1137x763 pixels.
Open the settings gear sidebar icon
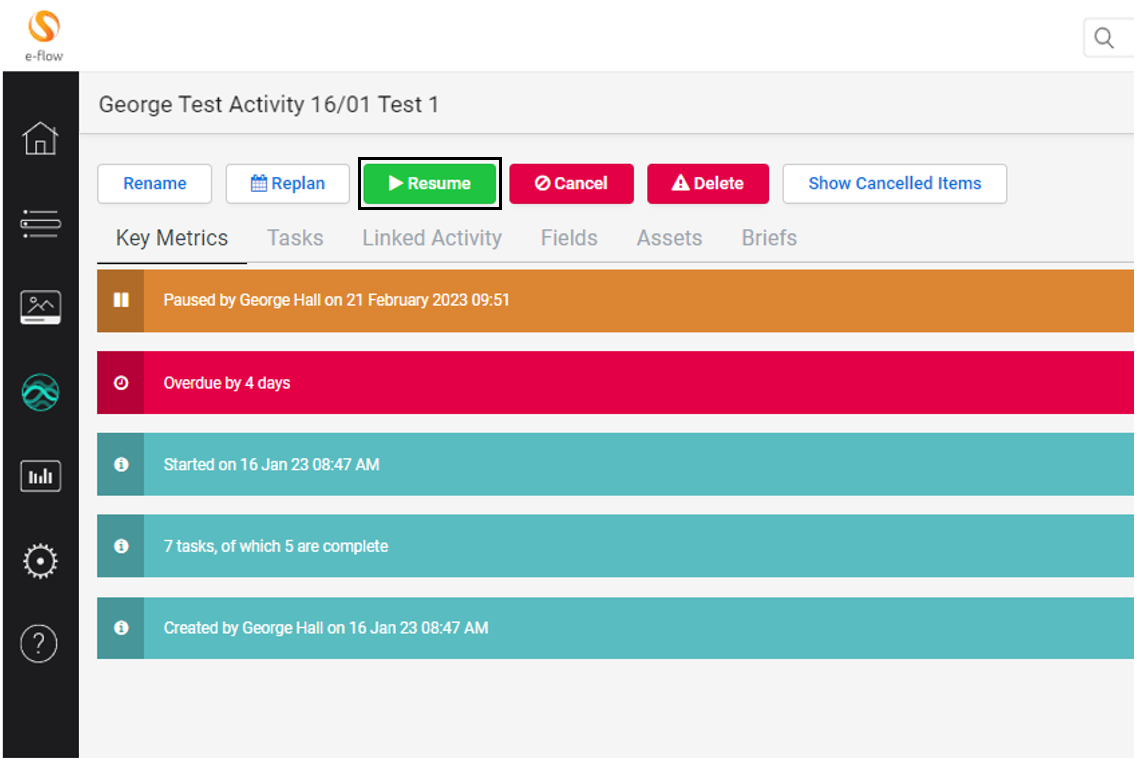[40, 560]
